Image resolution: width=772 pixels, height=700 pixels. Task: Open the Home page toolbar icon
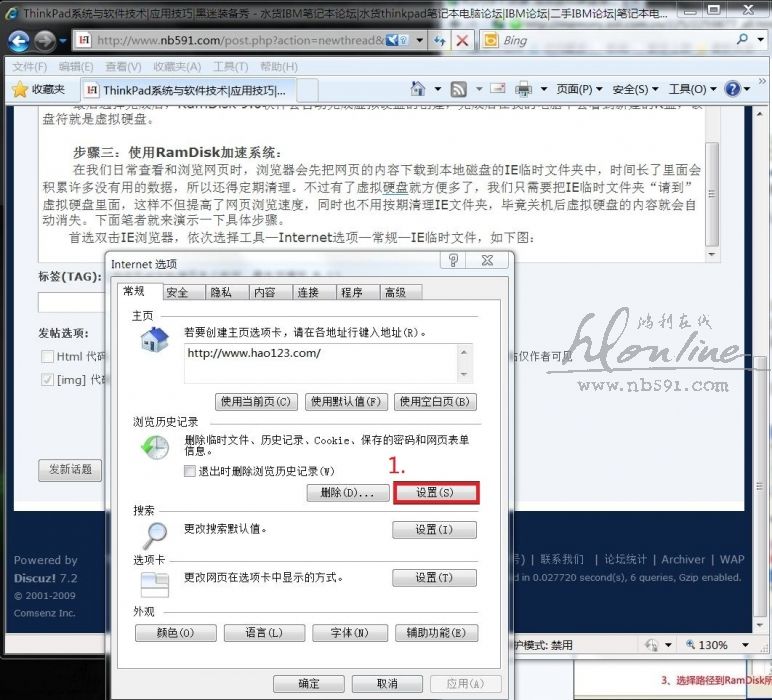point(419,89)
